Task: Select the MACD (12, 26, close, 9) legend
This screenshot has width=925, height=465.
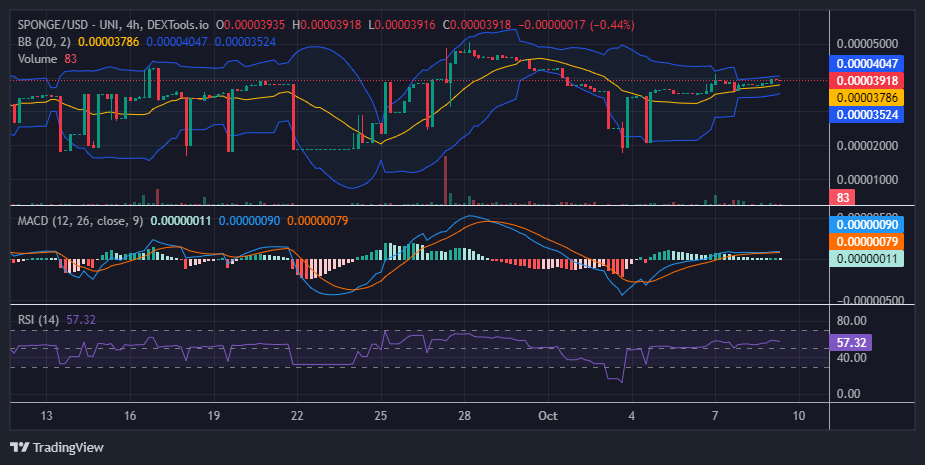Action: click(x=80, y=221)
